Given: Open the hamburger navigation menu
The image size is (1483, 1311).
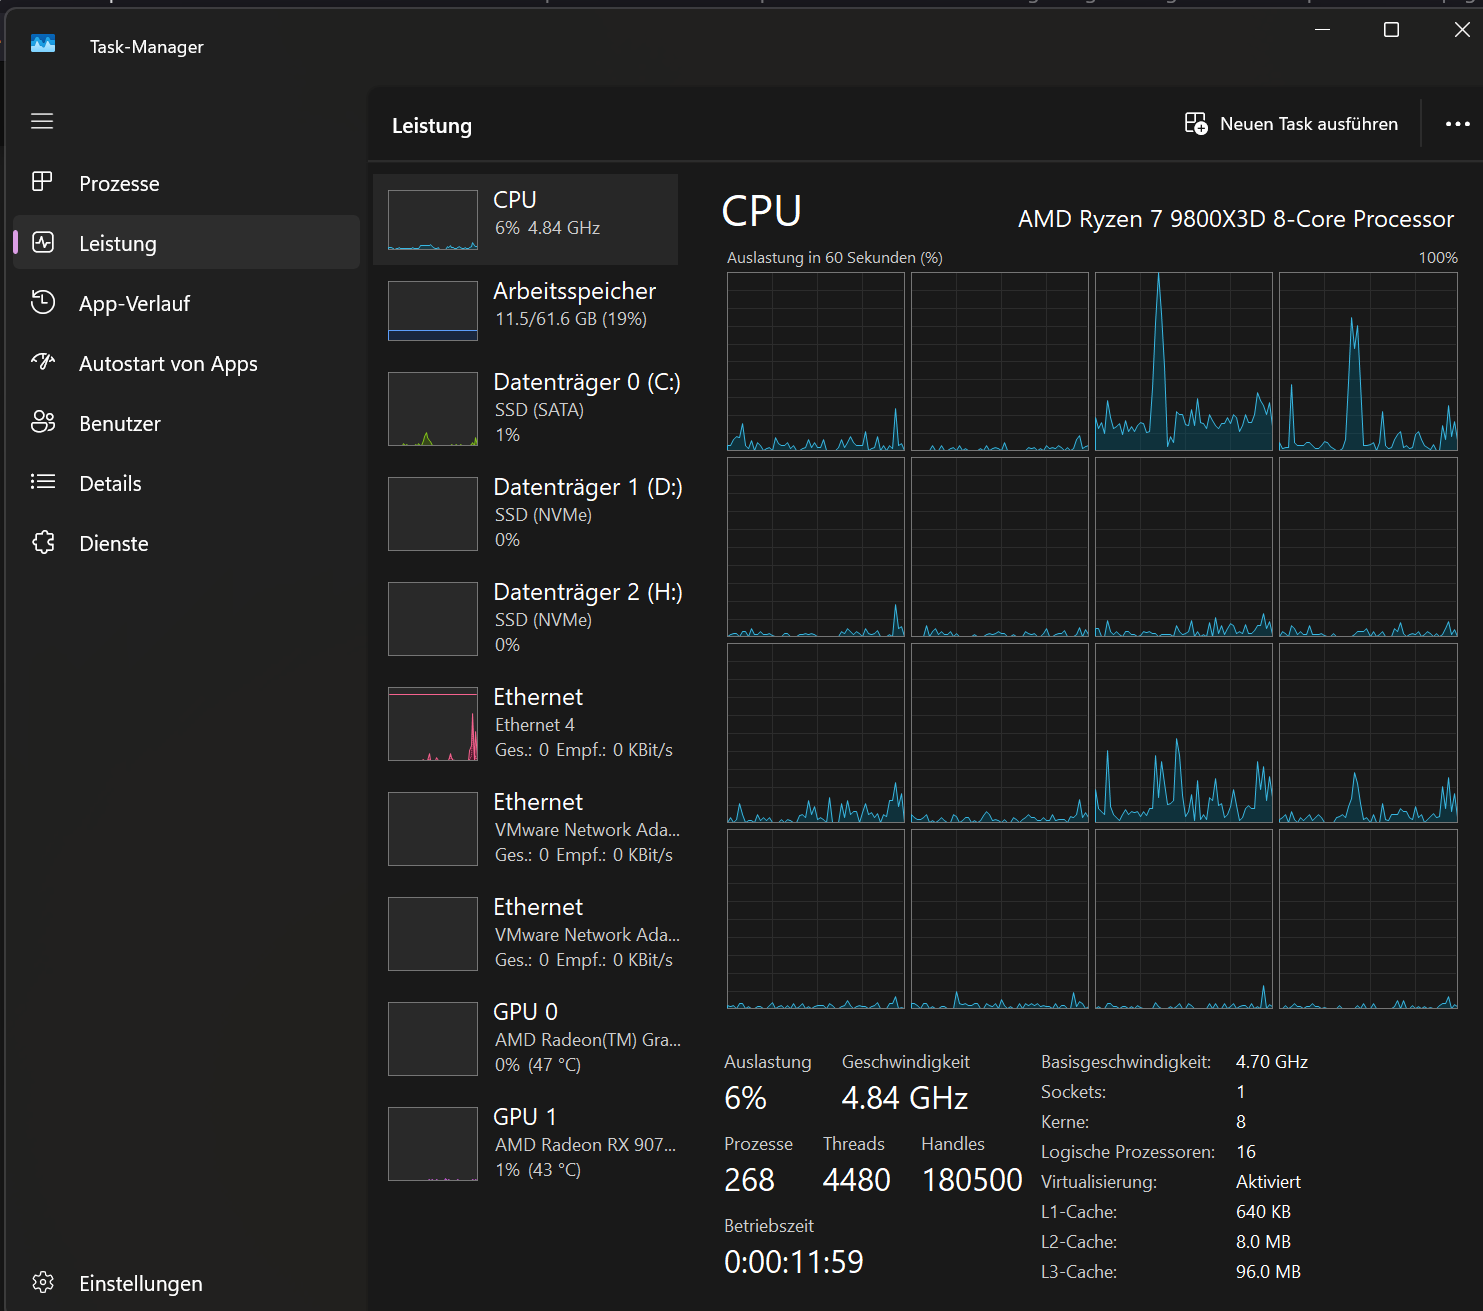Looking at the screenshot, I should click(x=42, y=121).
